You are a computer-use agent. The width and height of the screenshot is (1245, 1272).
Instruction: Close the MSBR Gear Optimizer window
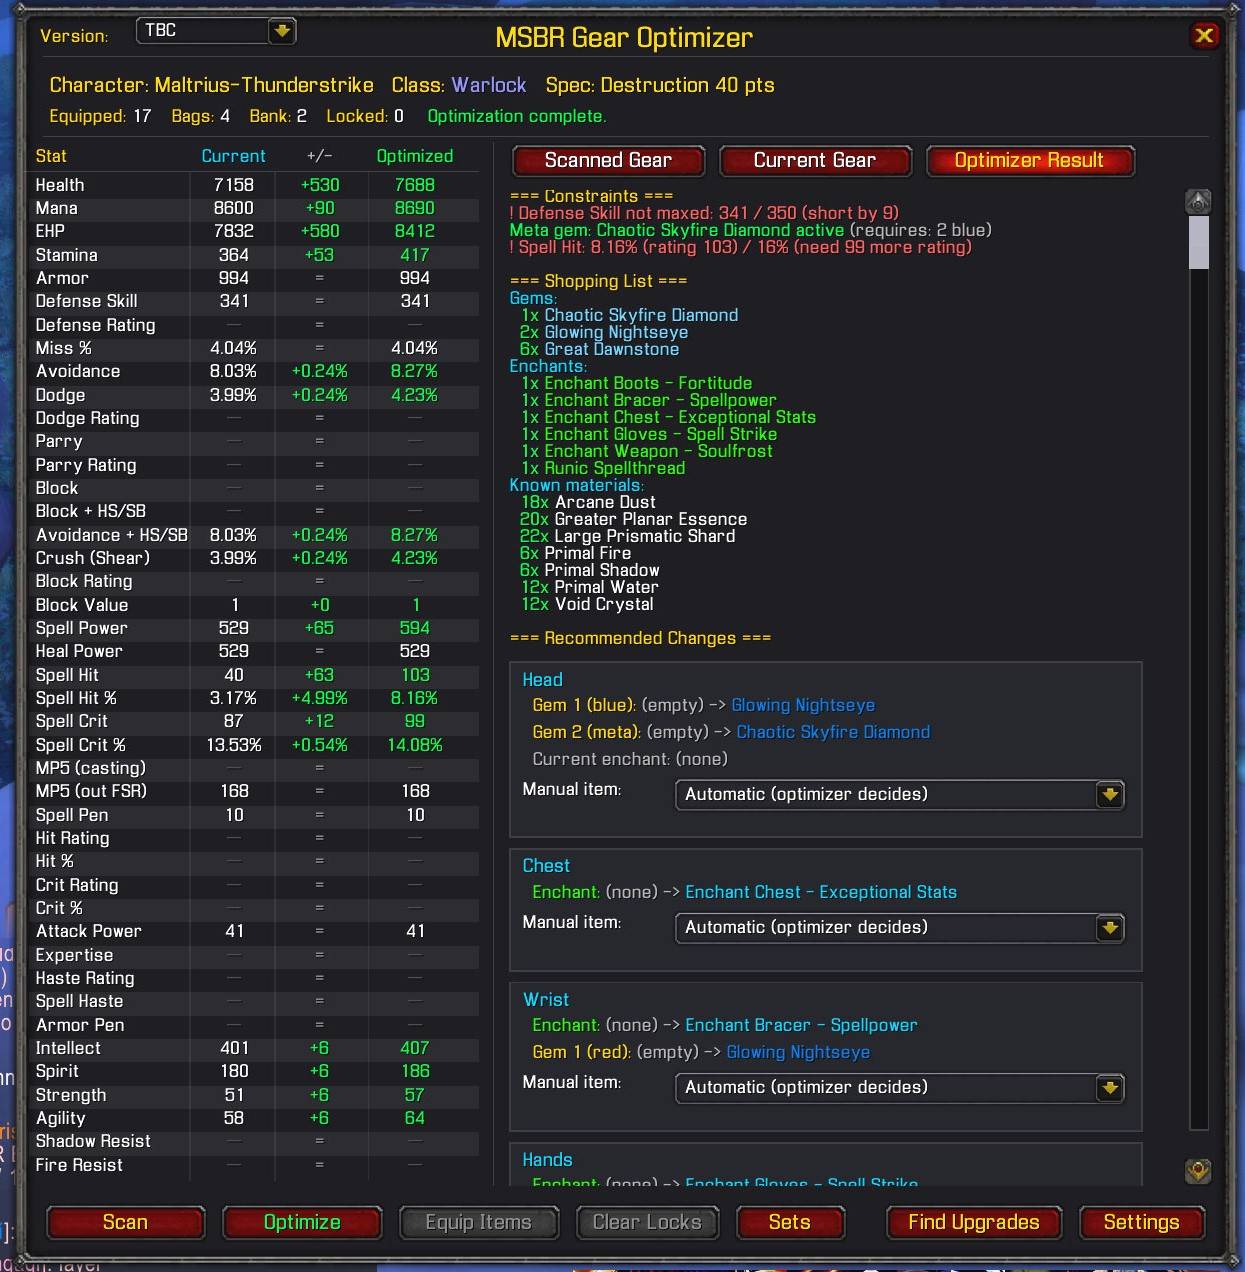pos(1204,36)
